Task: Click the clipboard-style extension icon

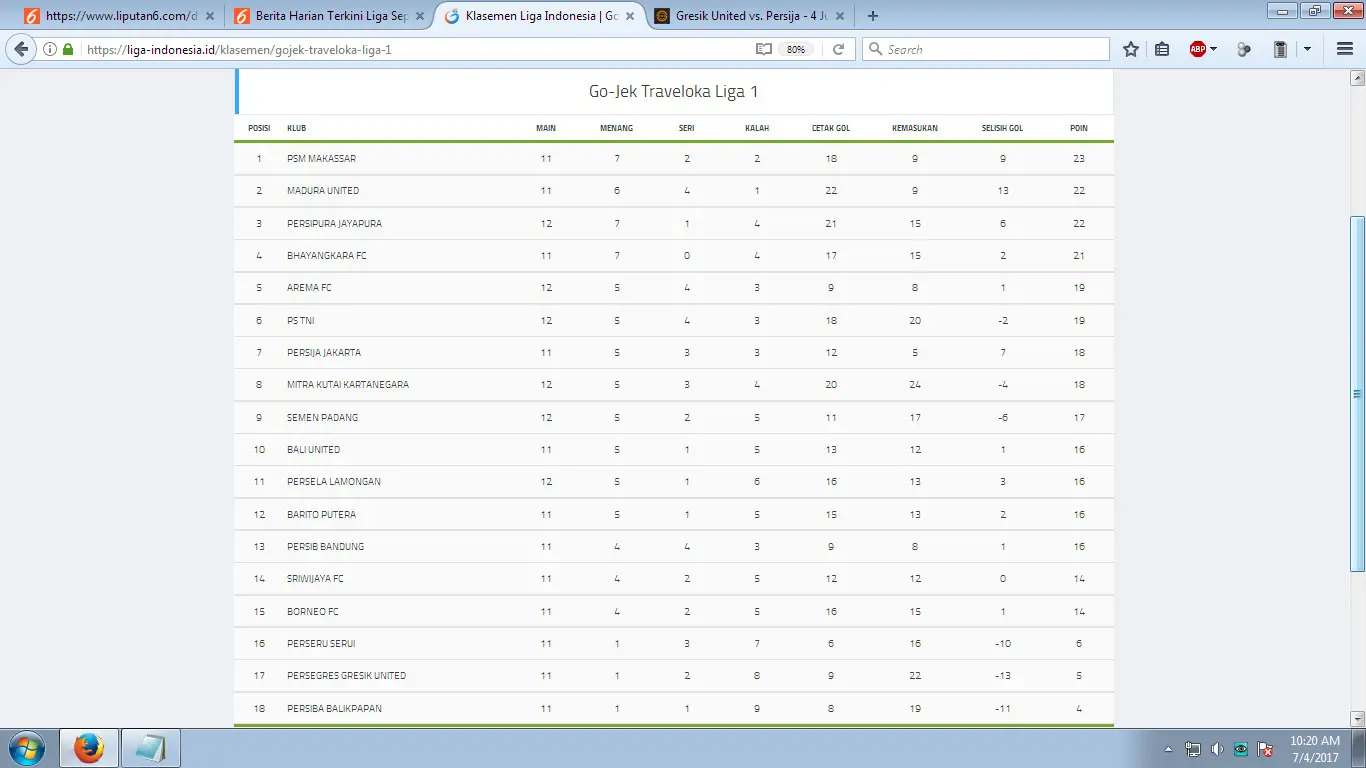Action: [x=1280, y=49]
